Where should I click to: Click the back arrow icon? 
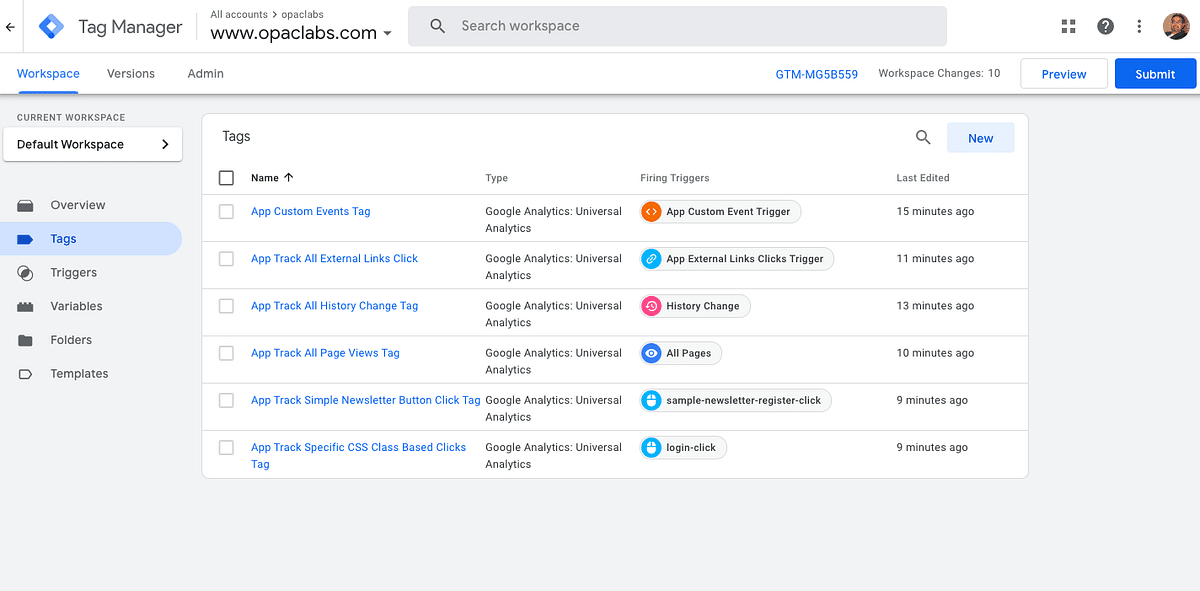tap(10, 27)
